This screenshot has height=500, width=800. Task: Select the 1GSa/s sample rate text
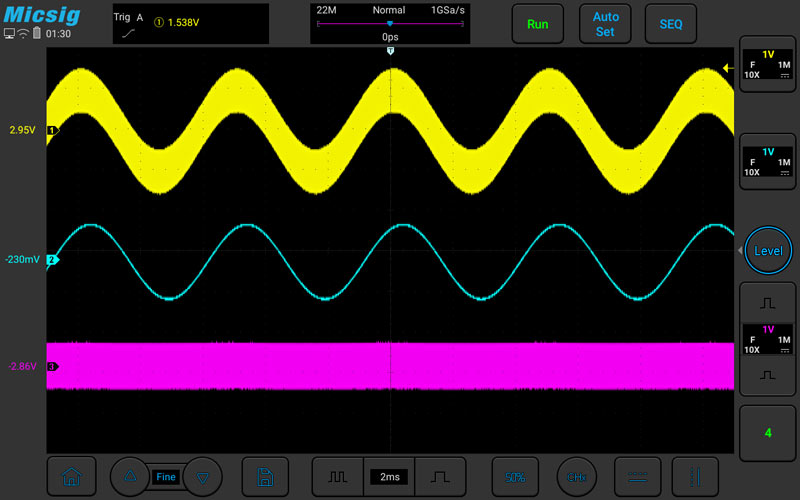[447, 10]
